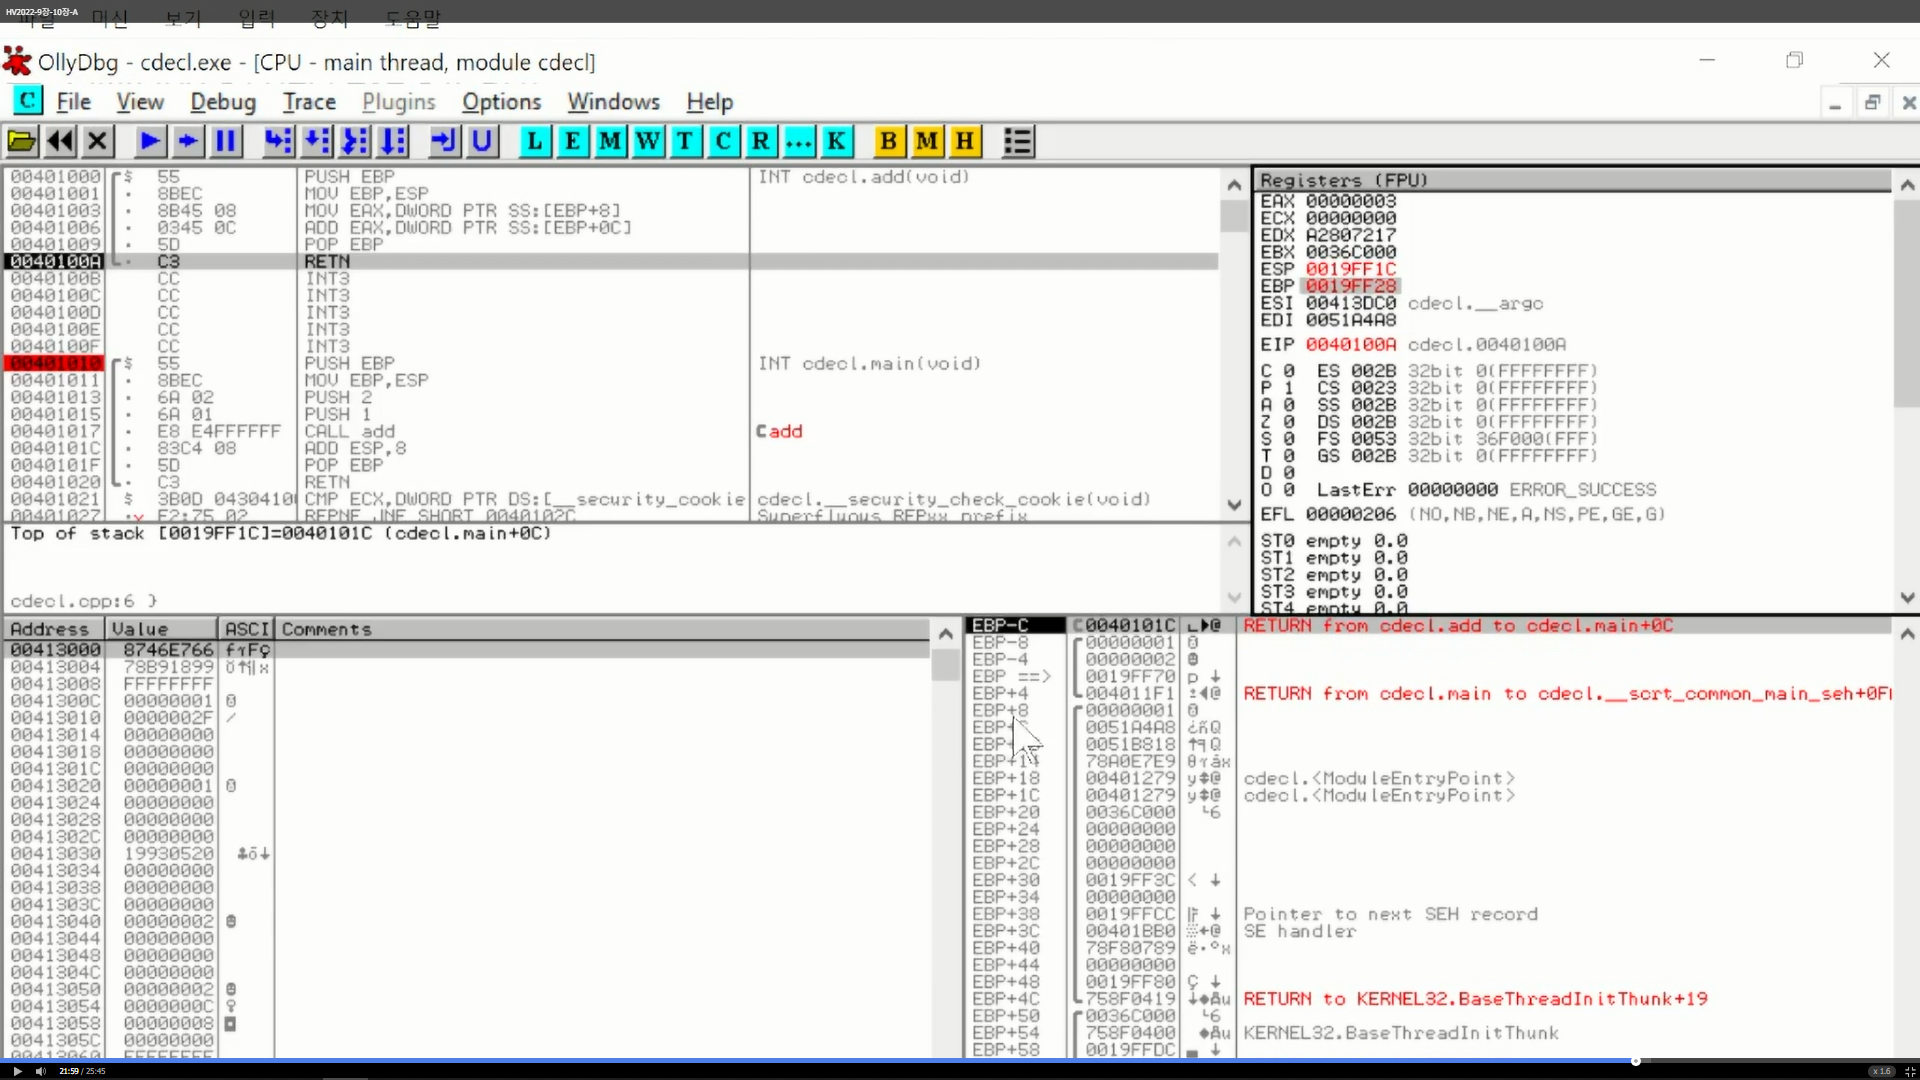Viewport: 1920px width, 1080px height.
Task: Open the Options menu
Action: 501,101
